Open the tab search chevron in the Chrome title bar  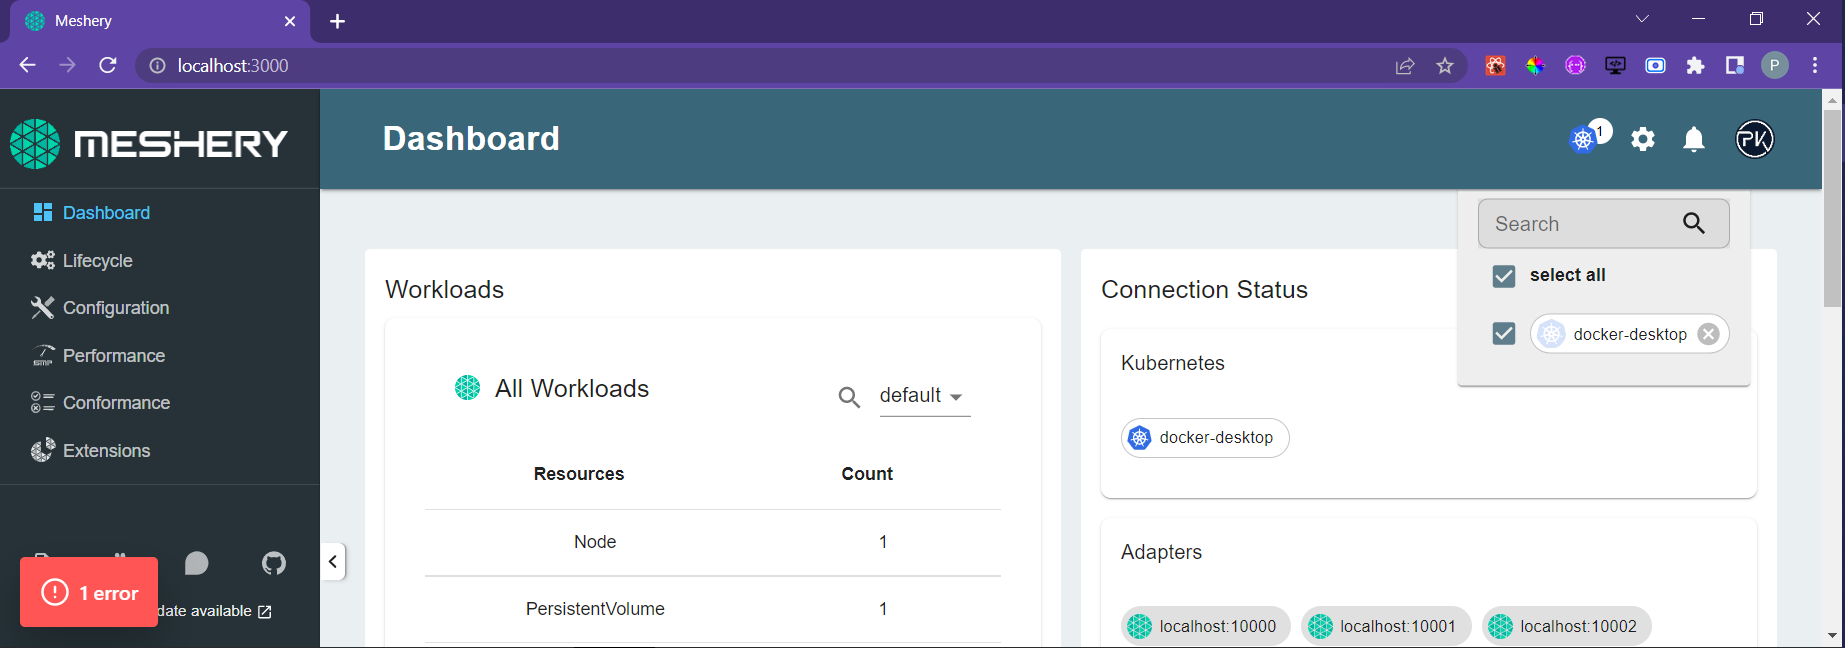tap(1642, 19)
